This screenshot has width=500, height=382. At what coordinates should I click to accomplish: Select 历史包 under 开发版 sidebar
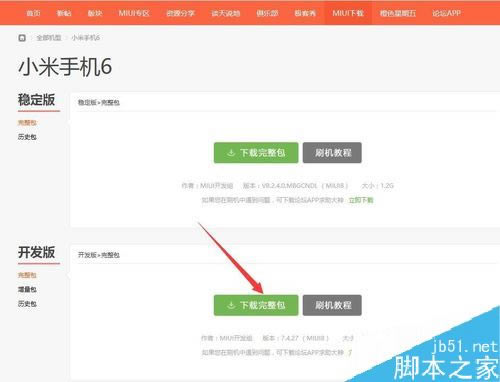(27, 304)
